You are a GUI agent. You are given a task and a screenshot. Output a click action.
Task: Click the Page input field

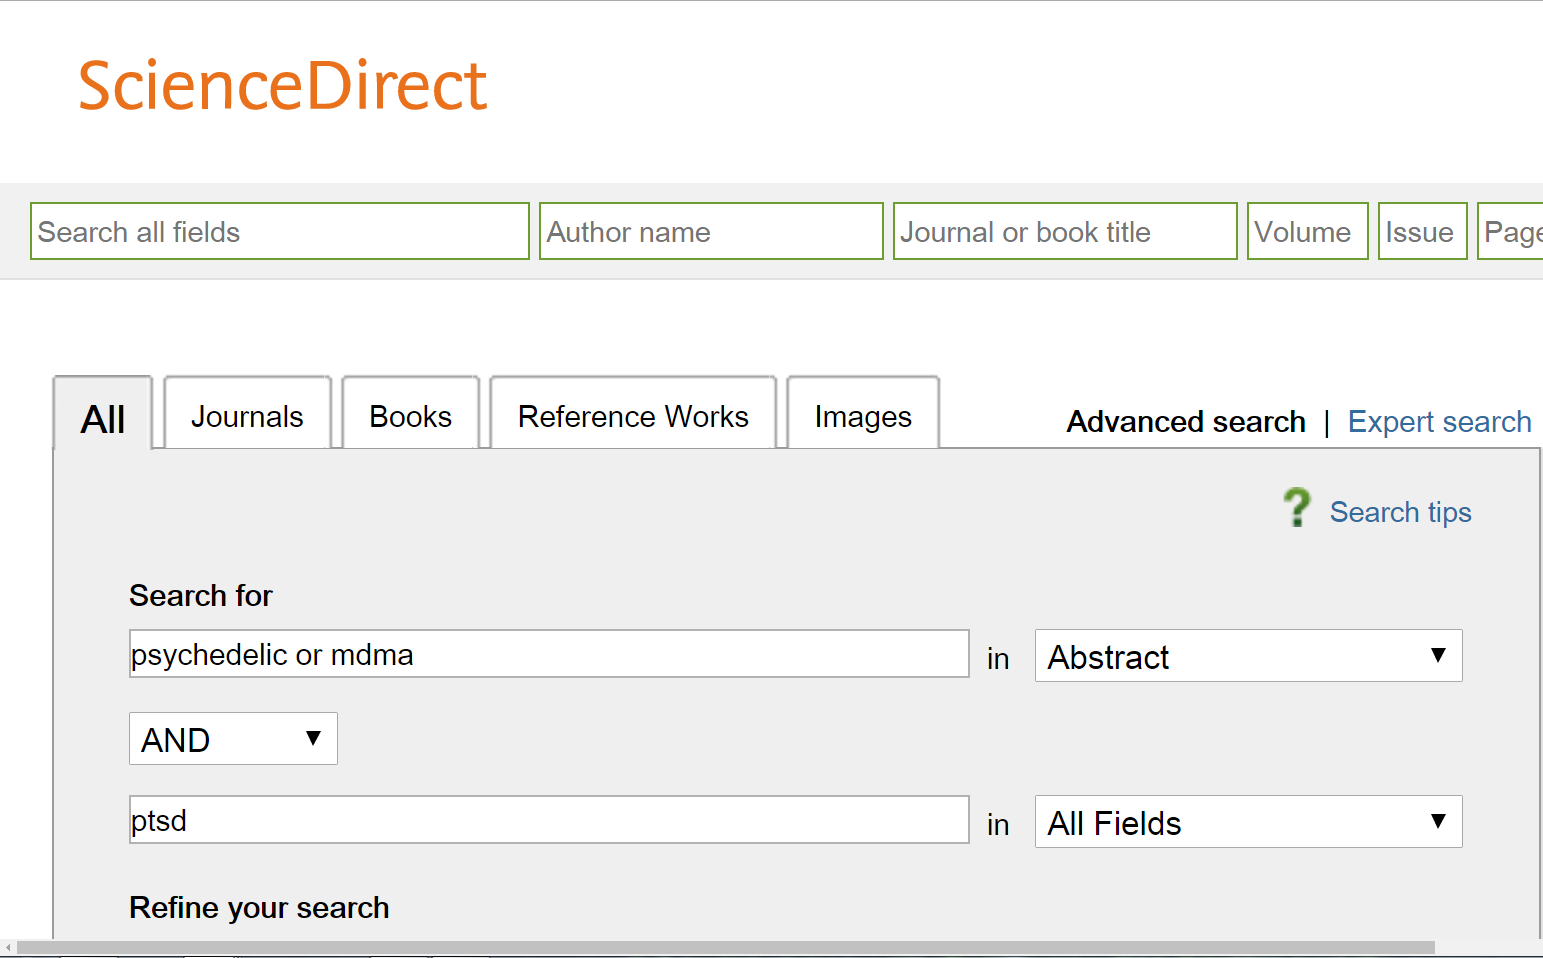[1511, 231]
